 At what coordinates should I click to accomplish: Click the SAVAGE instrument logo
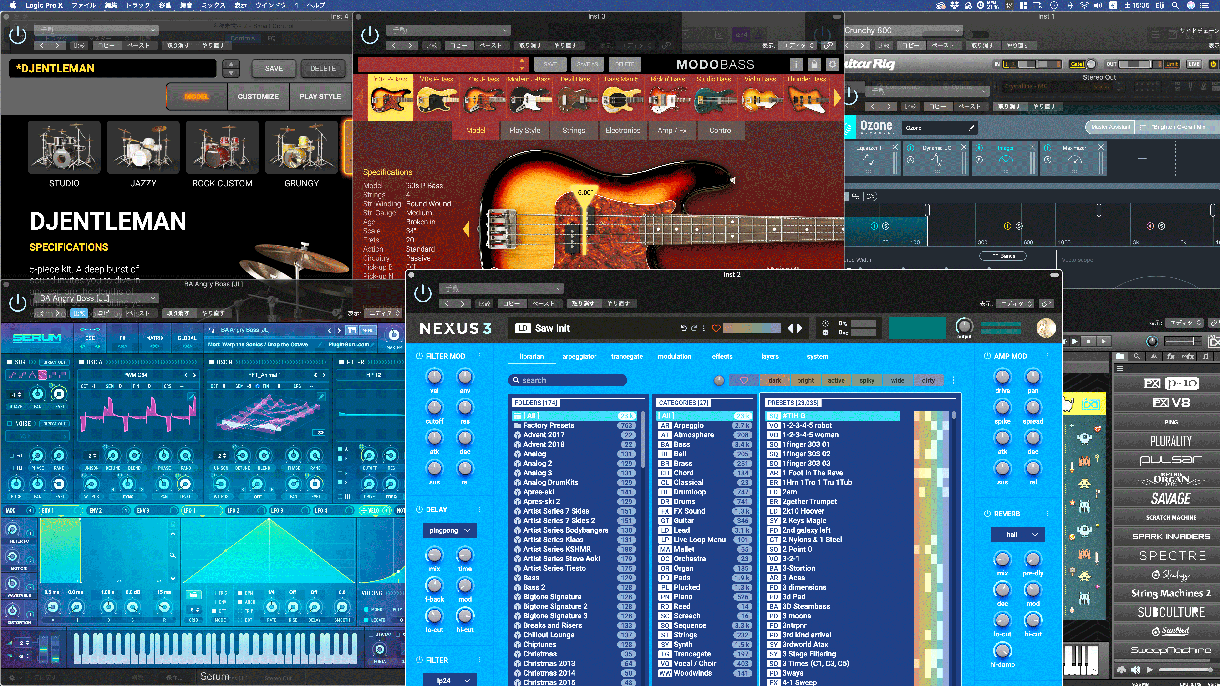pyautogui.click(x=1170, y=498)
